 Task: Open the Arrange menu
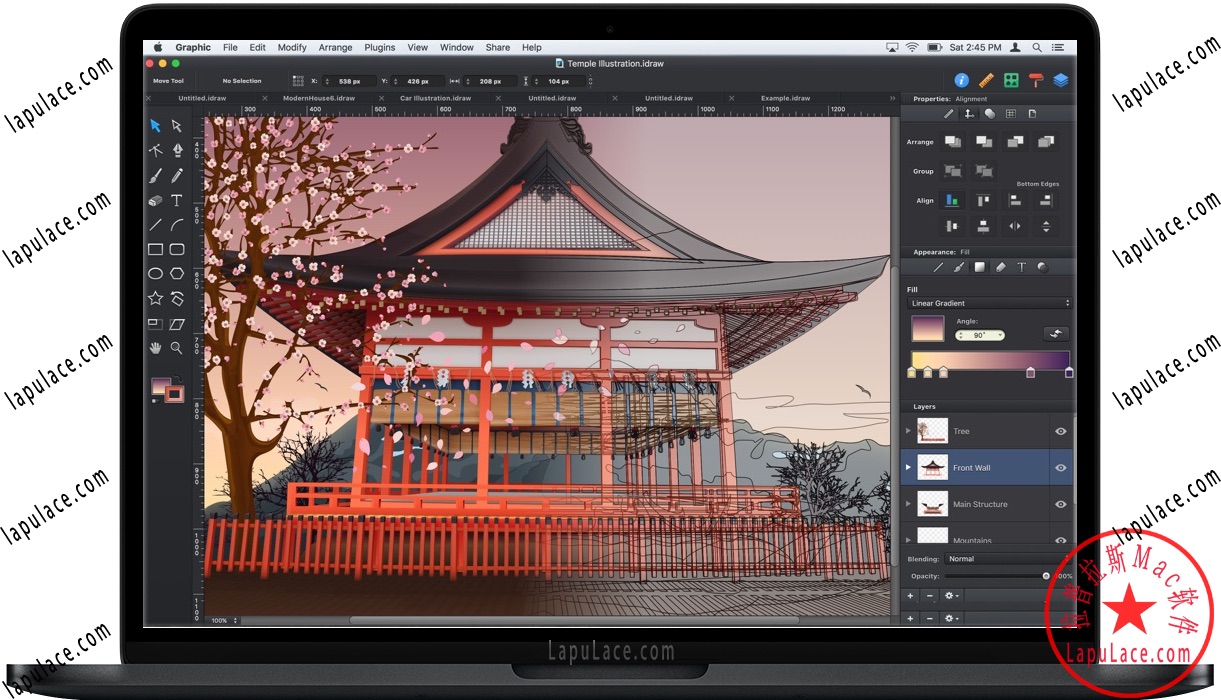pyautogui.click(x=336, y=47)
